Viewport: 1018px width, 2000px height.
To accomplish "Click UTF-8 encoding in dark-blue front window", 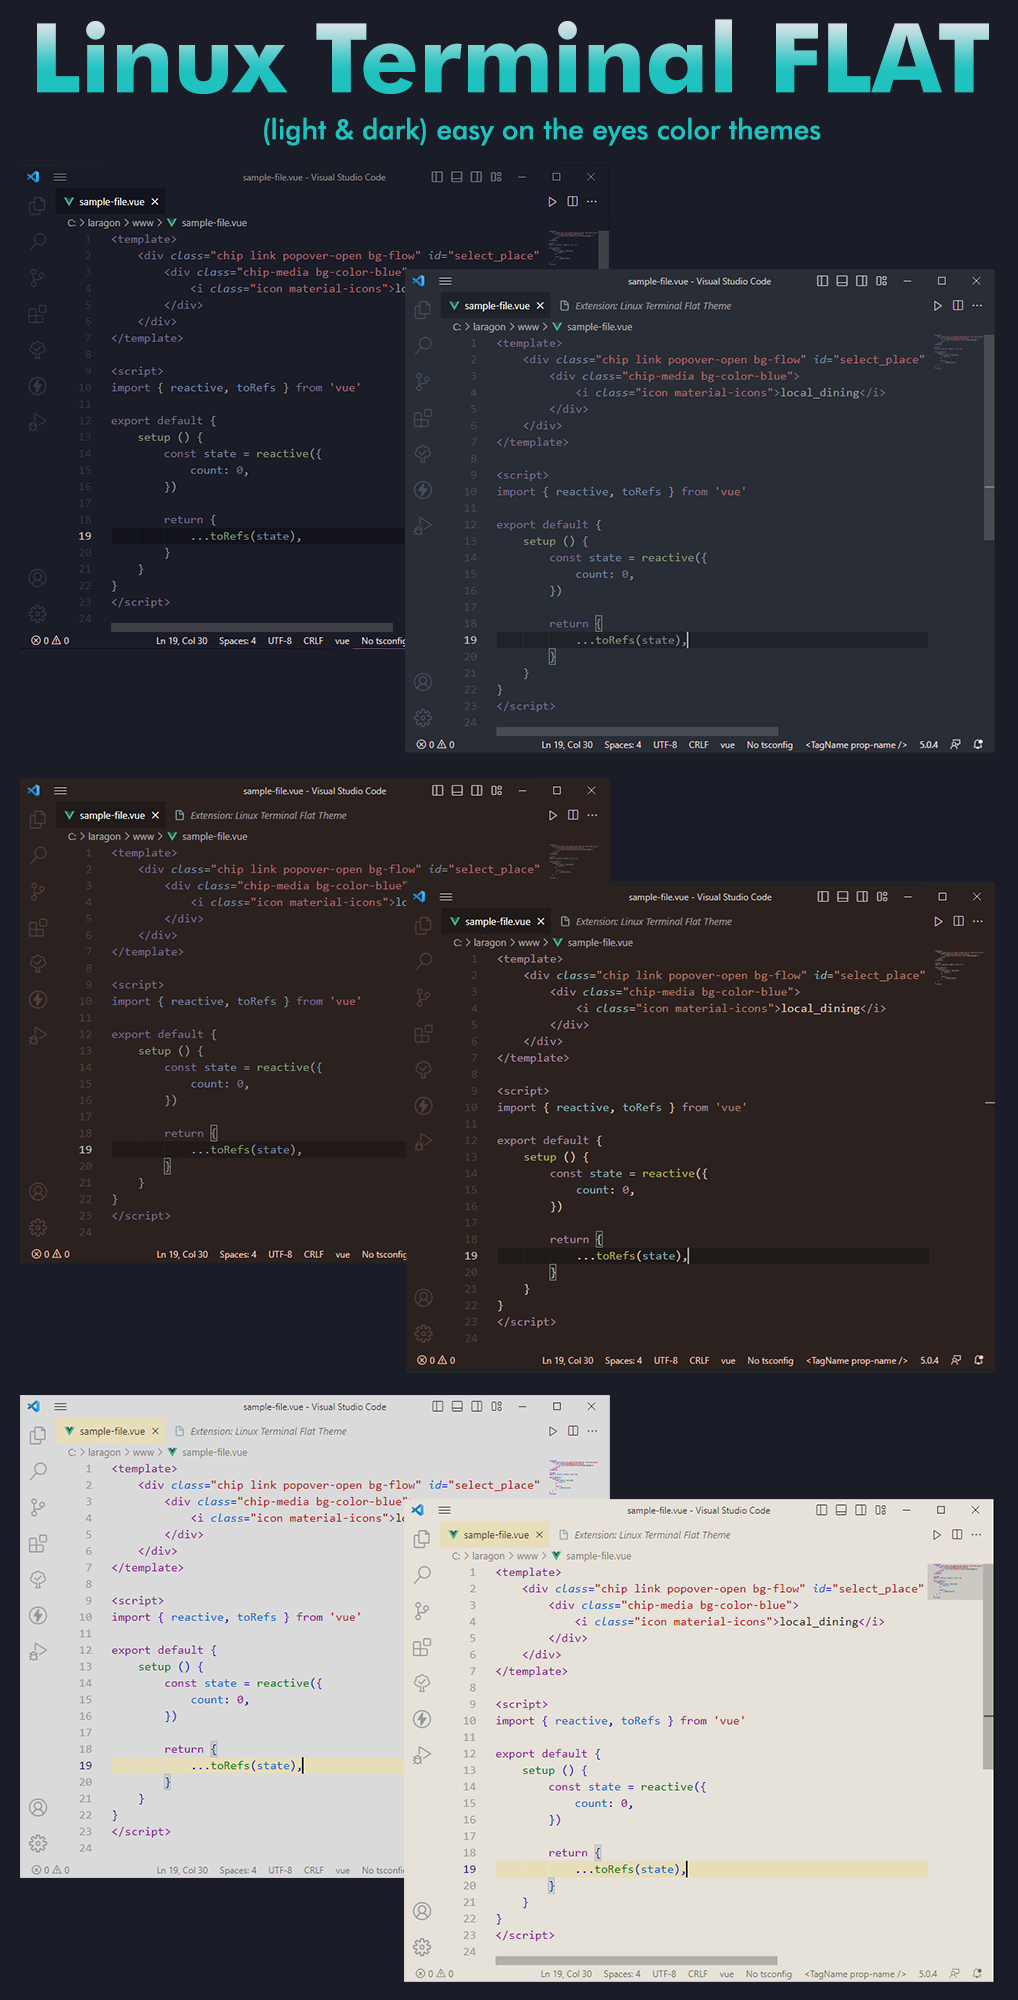I will [665, 745].
